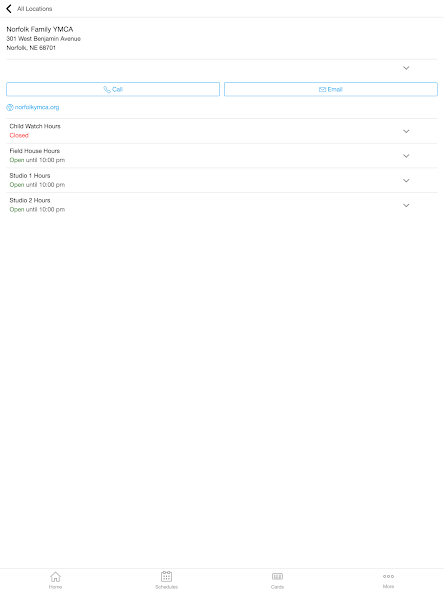Screen dimensions: 444x592
Task: Click Norfolk Family YMCA title
Action: pos(40,29)
